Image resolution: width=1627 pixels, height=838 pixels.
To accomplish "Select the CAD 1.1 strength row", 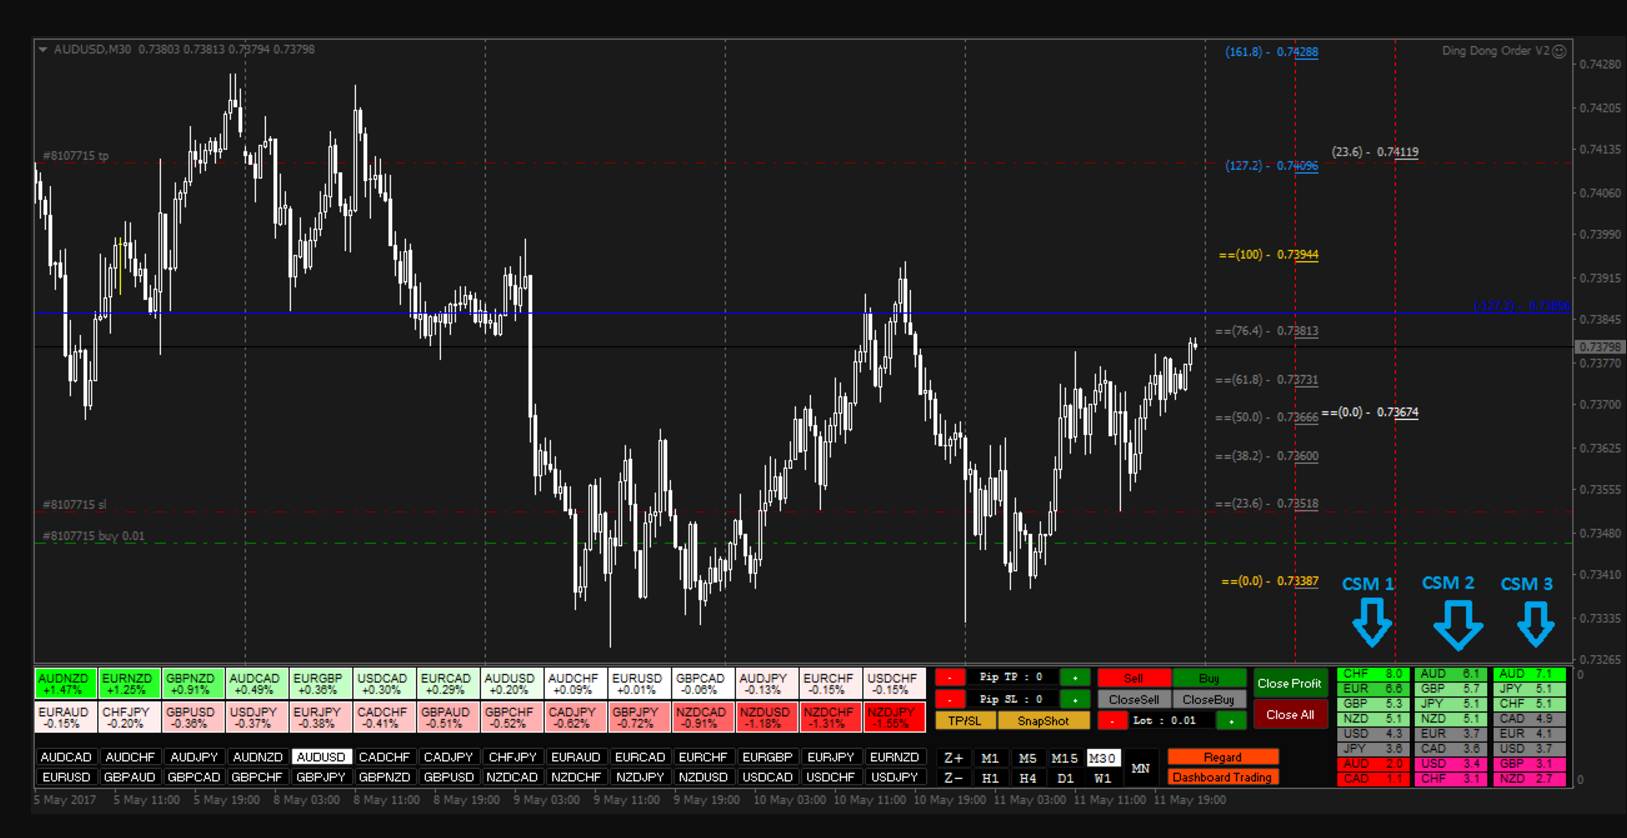I will [1373, 779].
